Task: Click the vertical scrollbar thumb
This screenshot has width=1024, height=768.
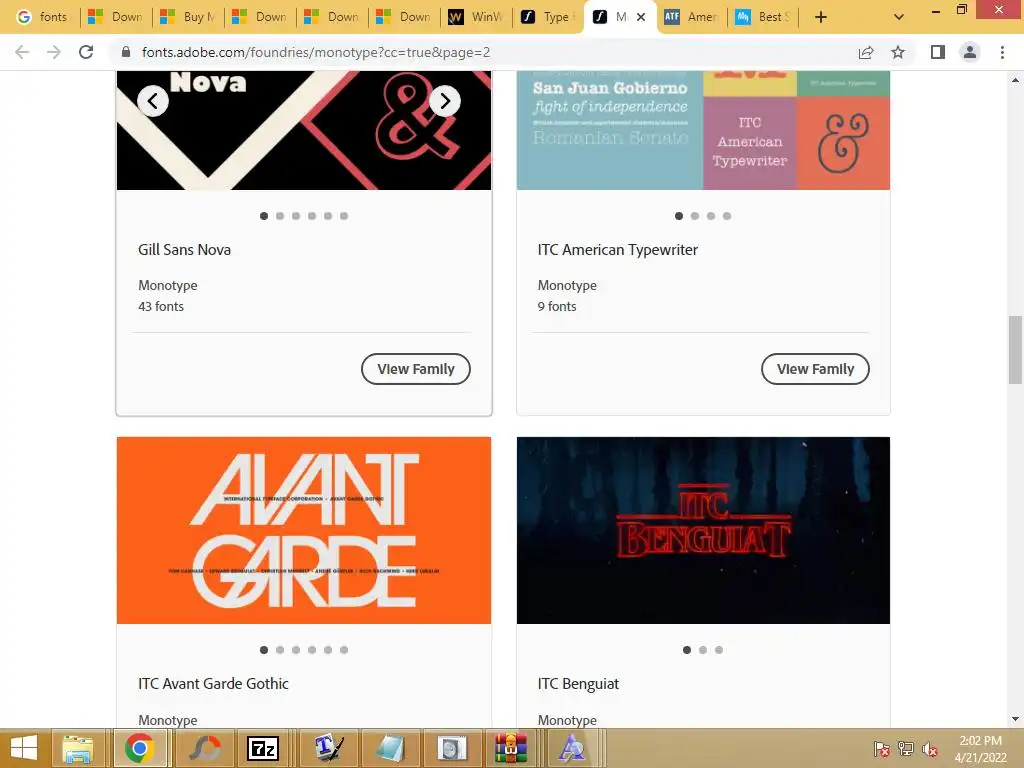Action: click(x=1015, y=350)
